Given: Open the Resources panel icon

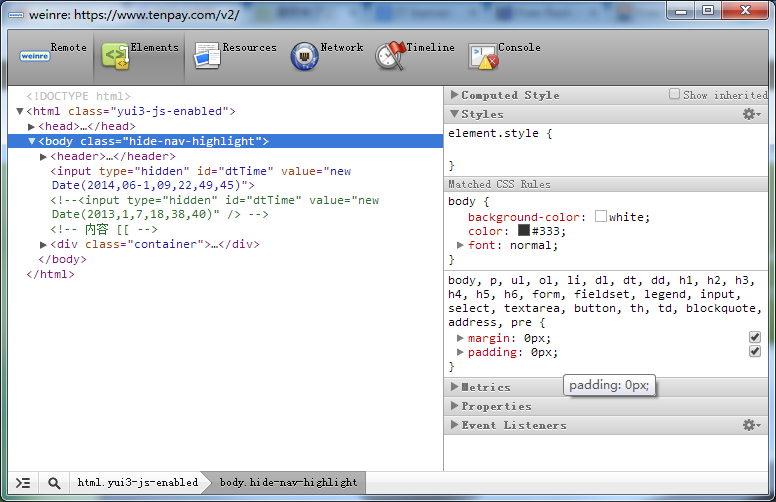Looking at the screenshot, I should click(207, 56).
